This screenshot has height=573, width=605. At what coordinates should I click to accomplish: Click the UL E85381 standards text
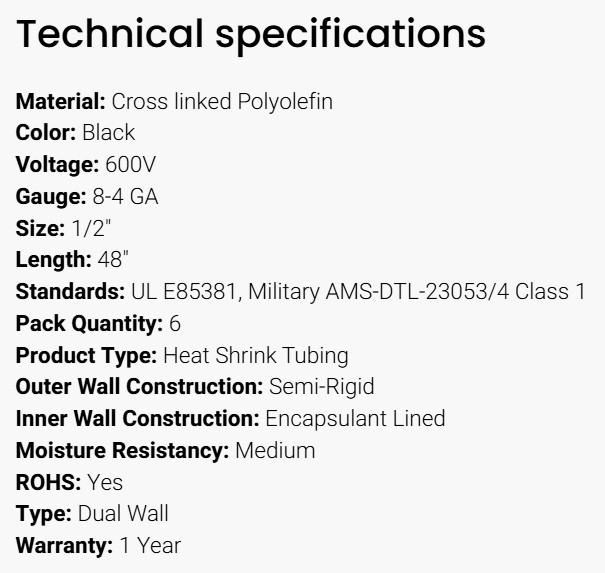pos(185,292)
